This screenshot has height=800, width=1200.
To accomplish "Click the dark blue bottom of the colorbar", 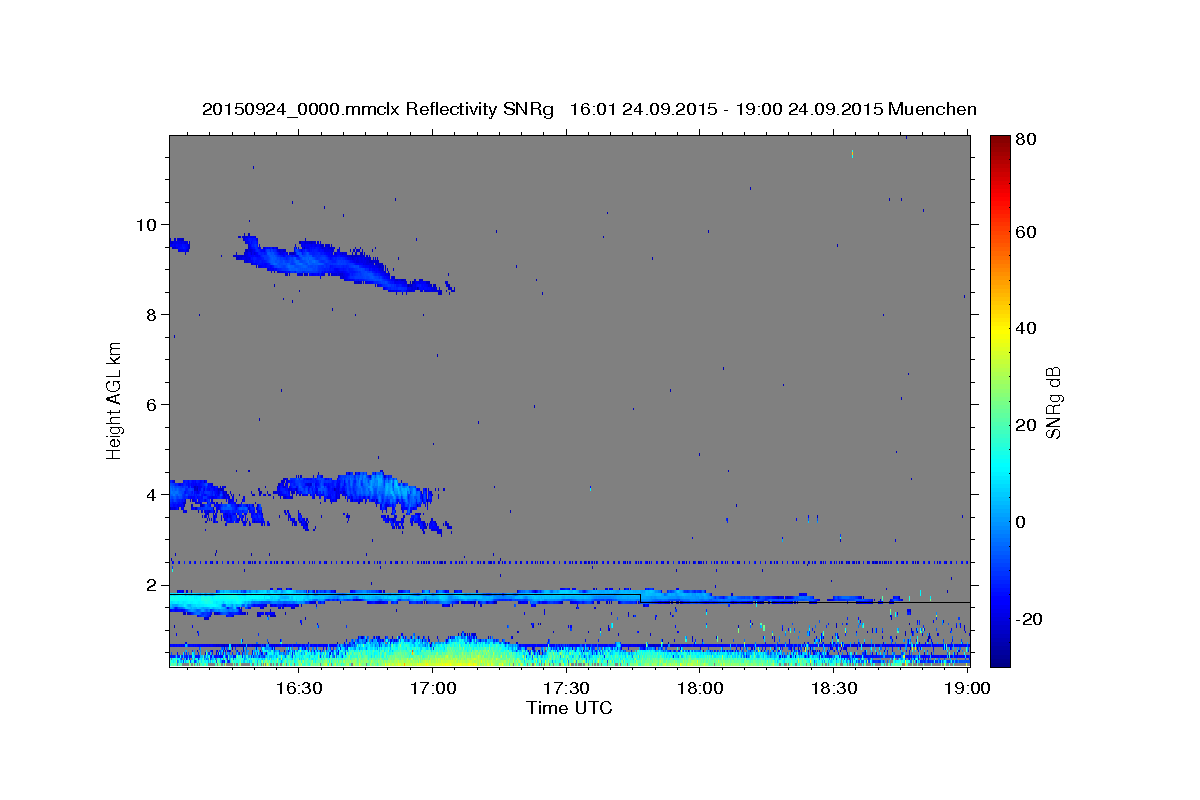I will coord(1000,657).
